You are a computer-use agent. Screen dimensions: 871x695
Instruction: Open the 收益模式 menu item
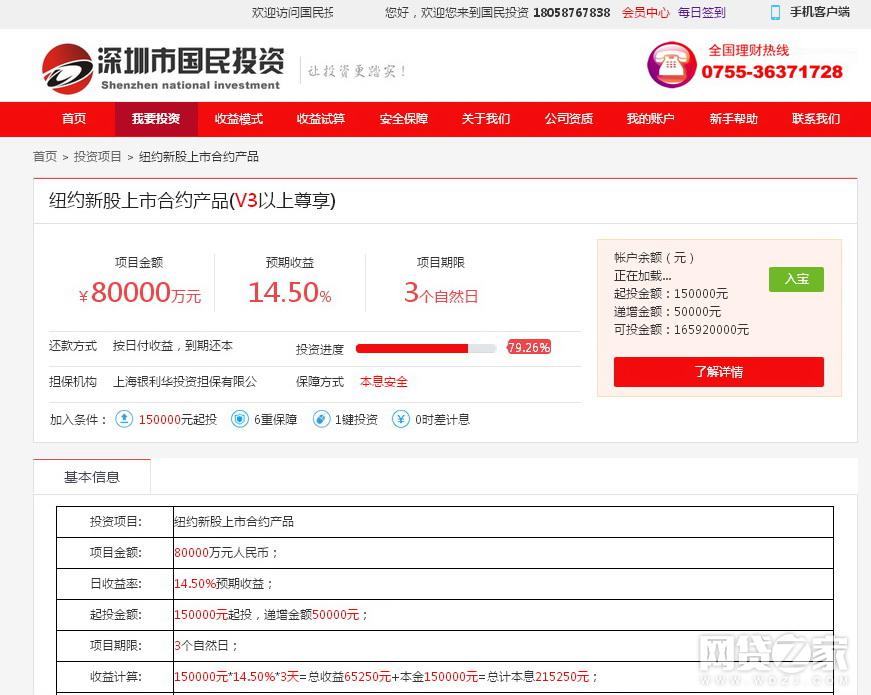point(238,119)
